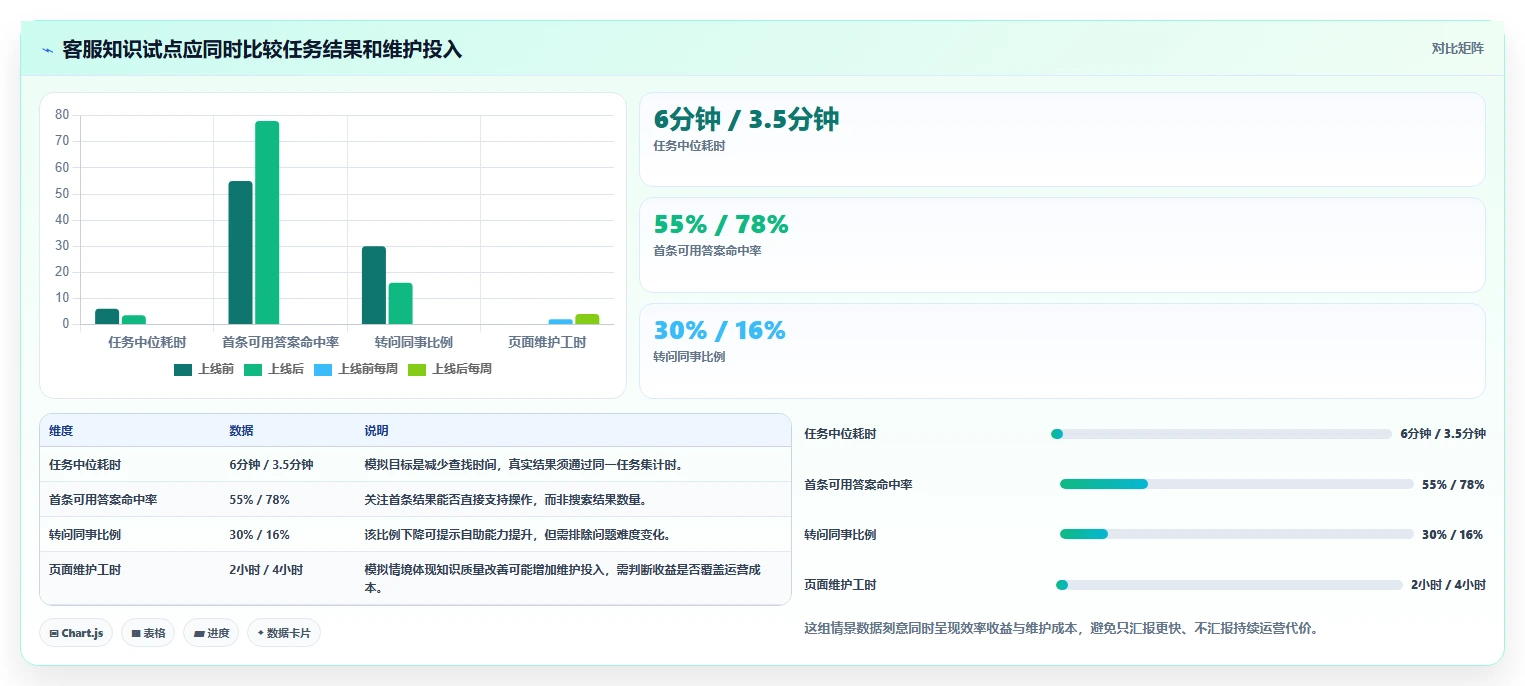Click the 说明 column header

pos(376,431)
